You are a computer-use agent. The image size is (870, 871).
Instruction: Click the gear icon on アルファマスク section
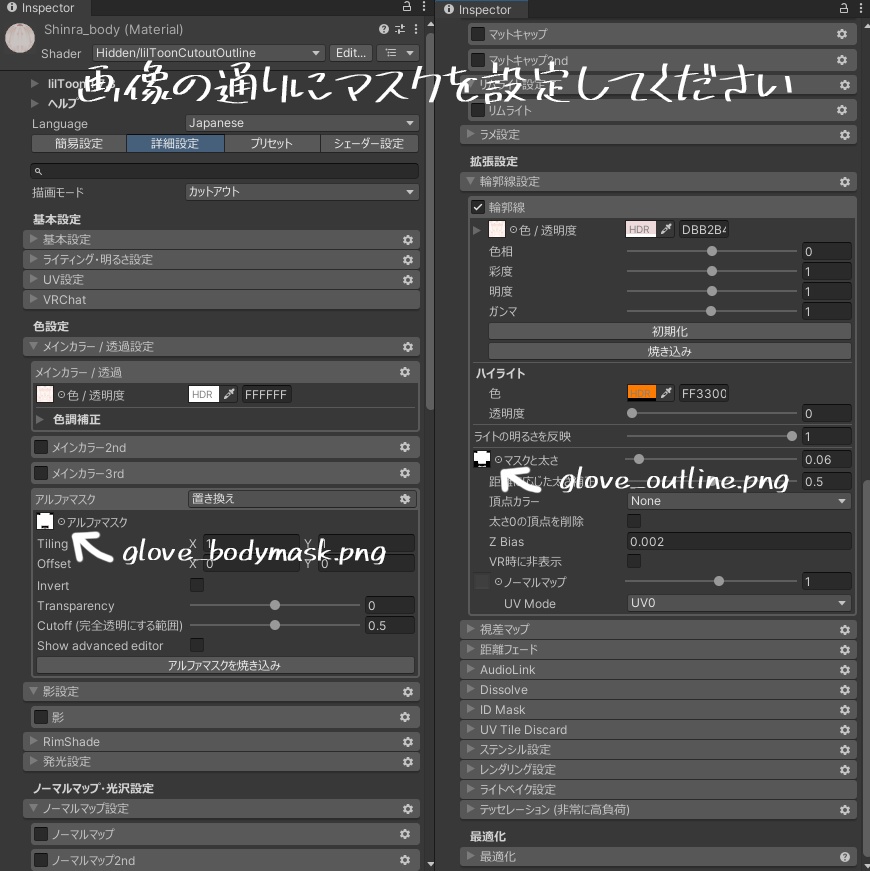coord(405,498)
